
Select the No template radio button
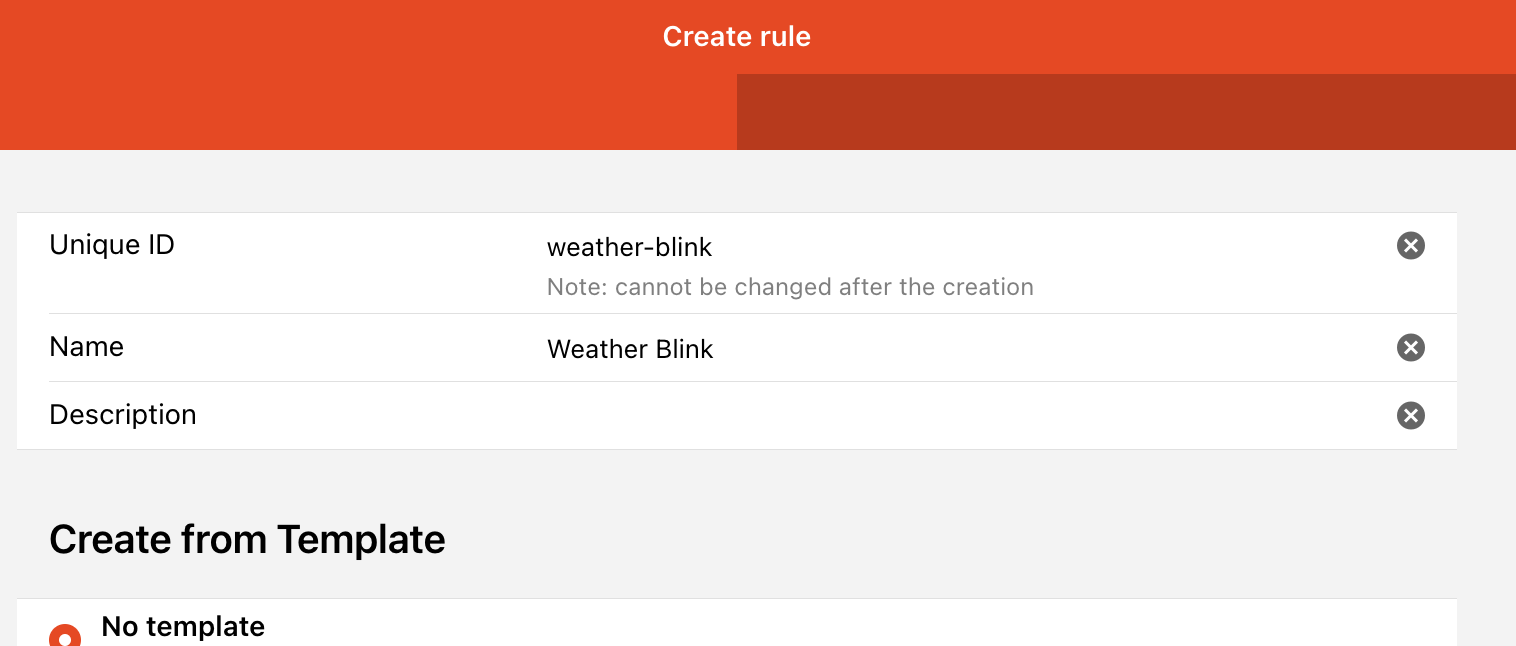click(65, 636)
